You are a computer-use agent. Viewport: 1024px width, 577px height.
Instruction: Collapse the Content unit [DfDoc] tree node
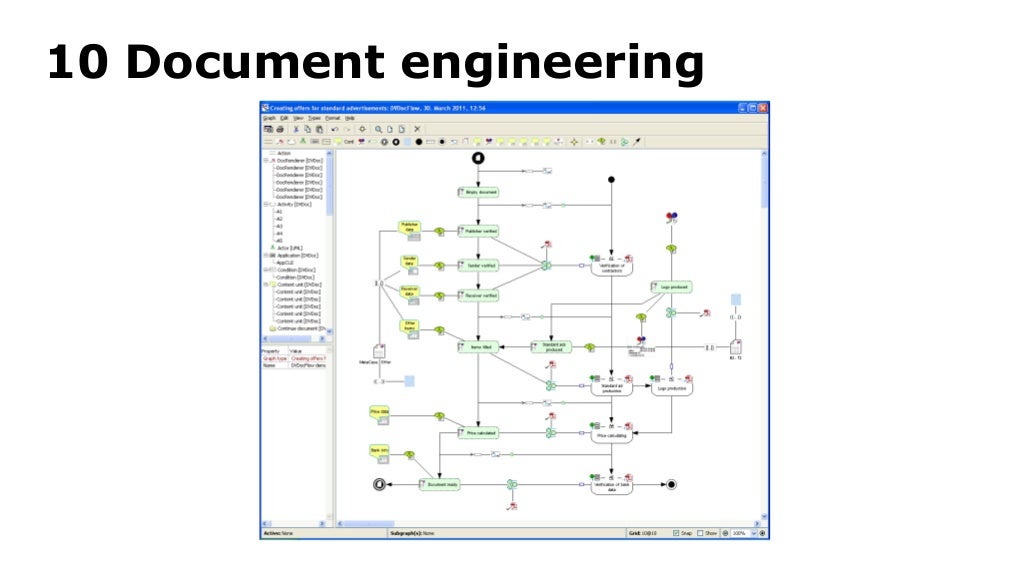click(x=266, y=284)
